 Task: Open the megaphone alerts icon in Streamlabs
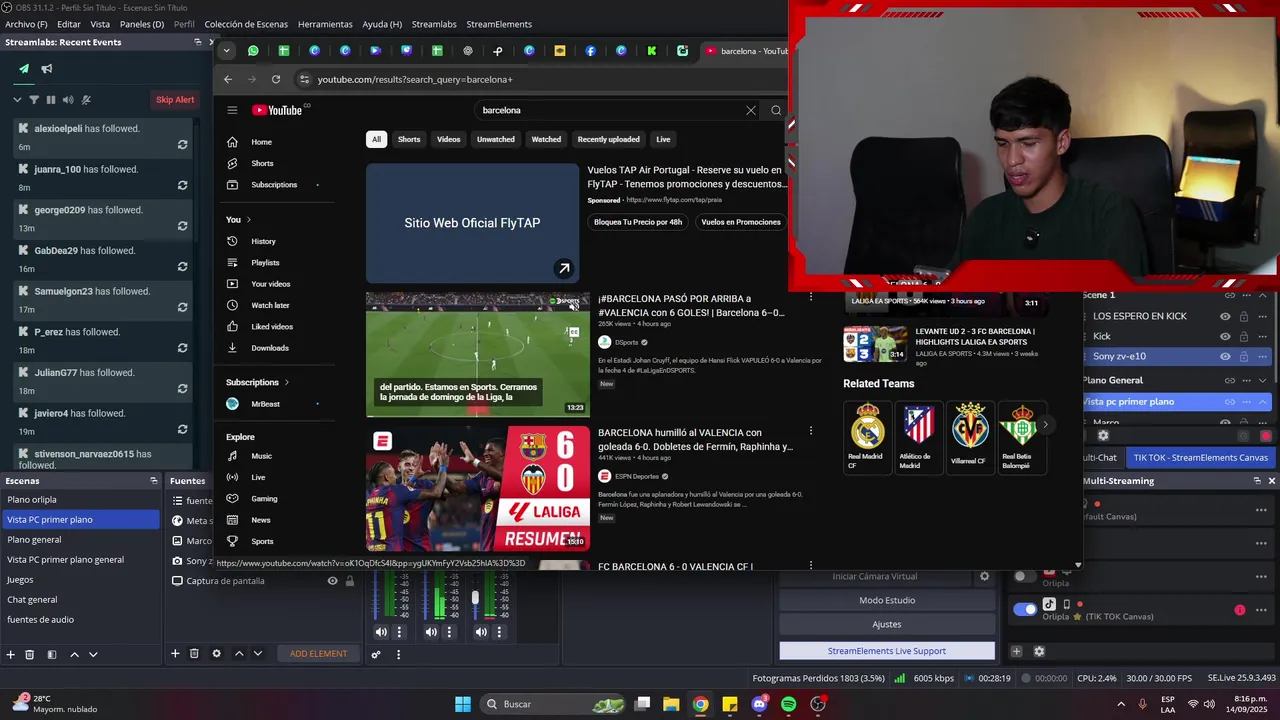click(46, 69)
